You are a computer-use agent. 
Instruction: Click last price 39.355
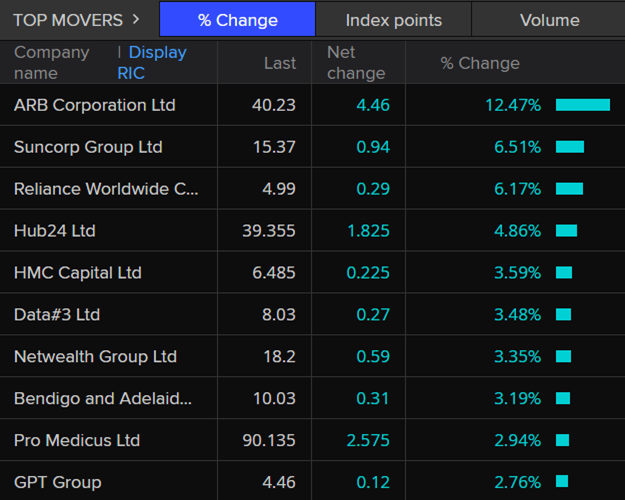(x=269, y=231)
